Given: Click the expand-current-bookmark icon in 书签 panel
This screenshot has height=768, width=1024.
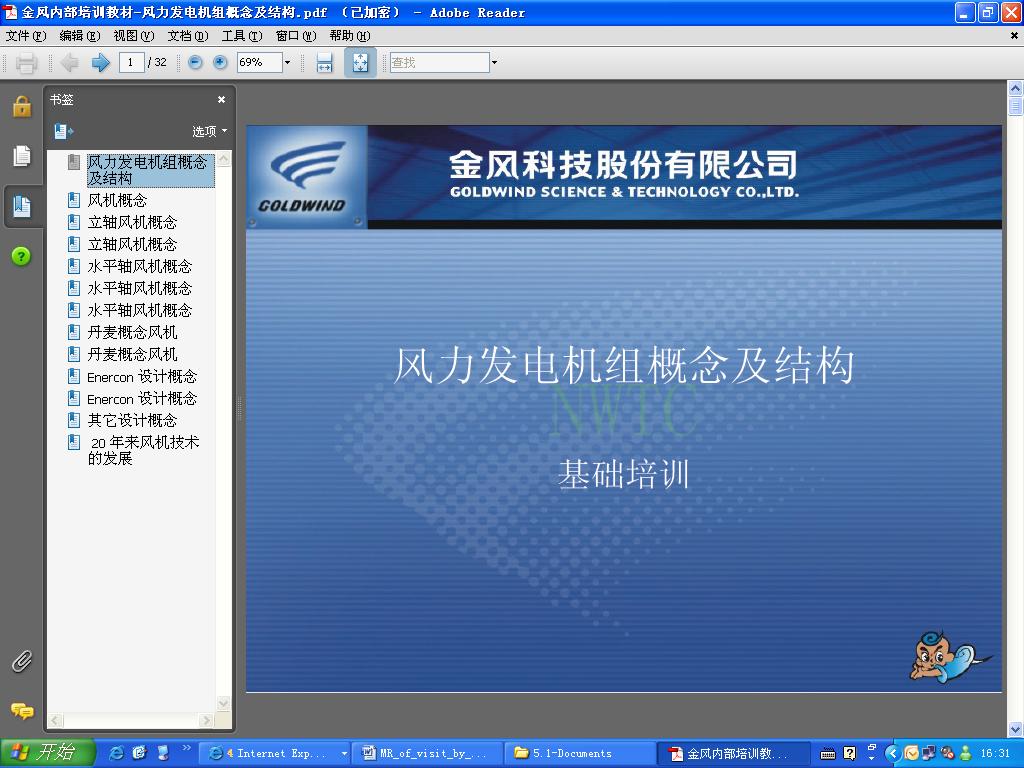Looking at the screenshot, I should [x=62, y=131].
